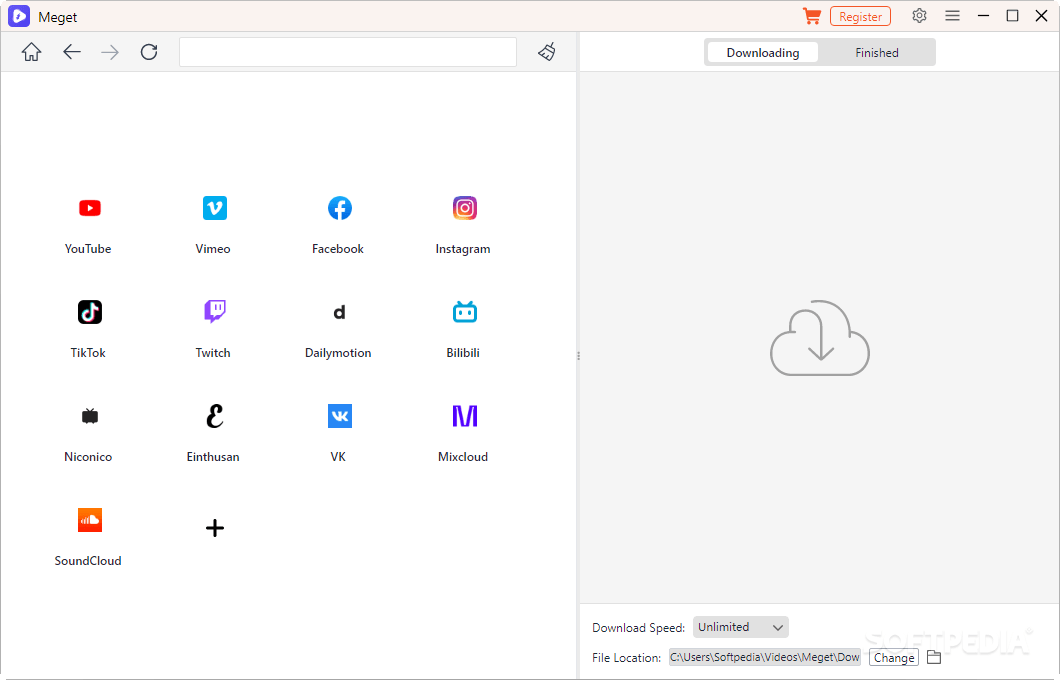
Task: Open the SoundCloud site shortcut
Action: click(89, 520)
